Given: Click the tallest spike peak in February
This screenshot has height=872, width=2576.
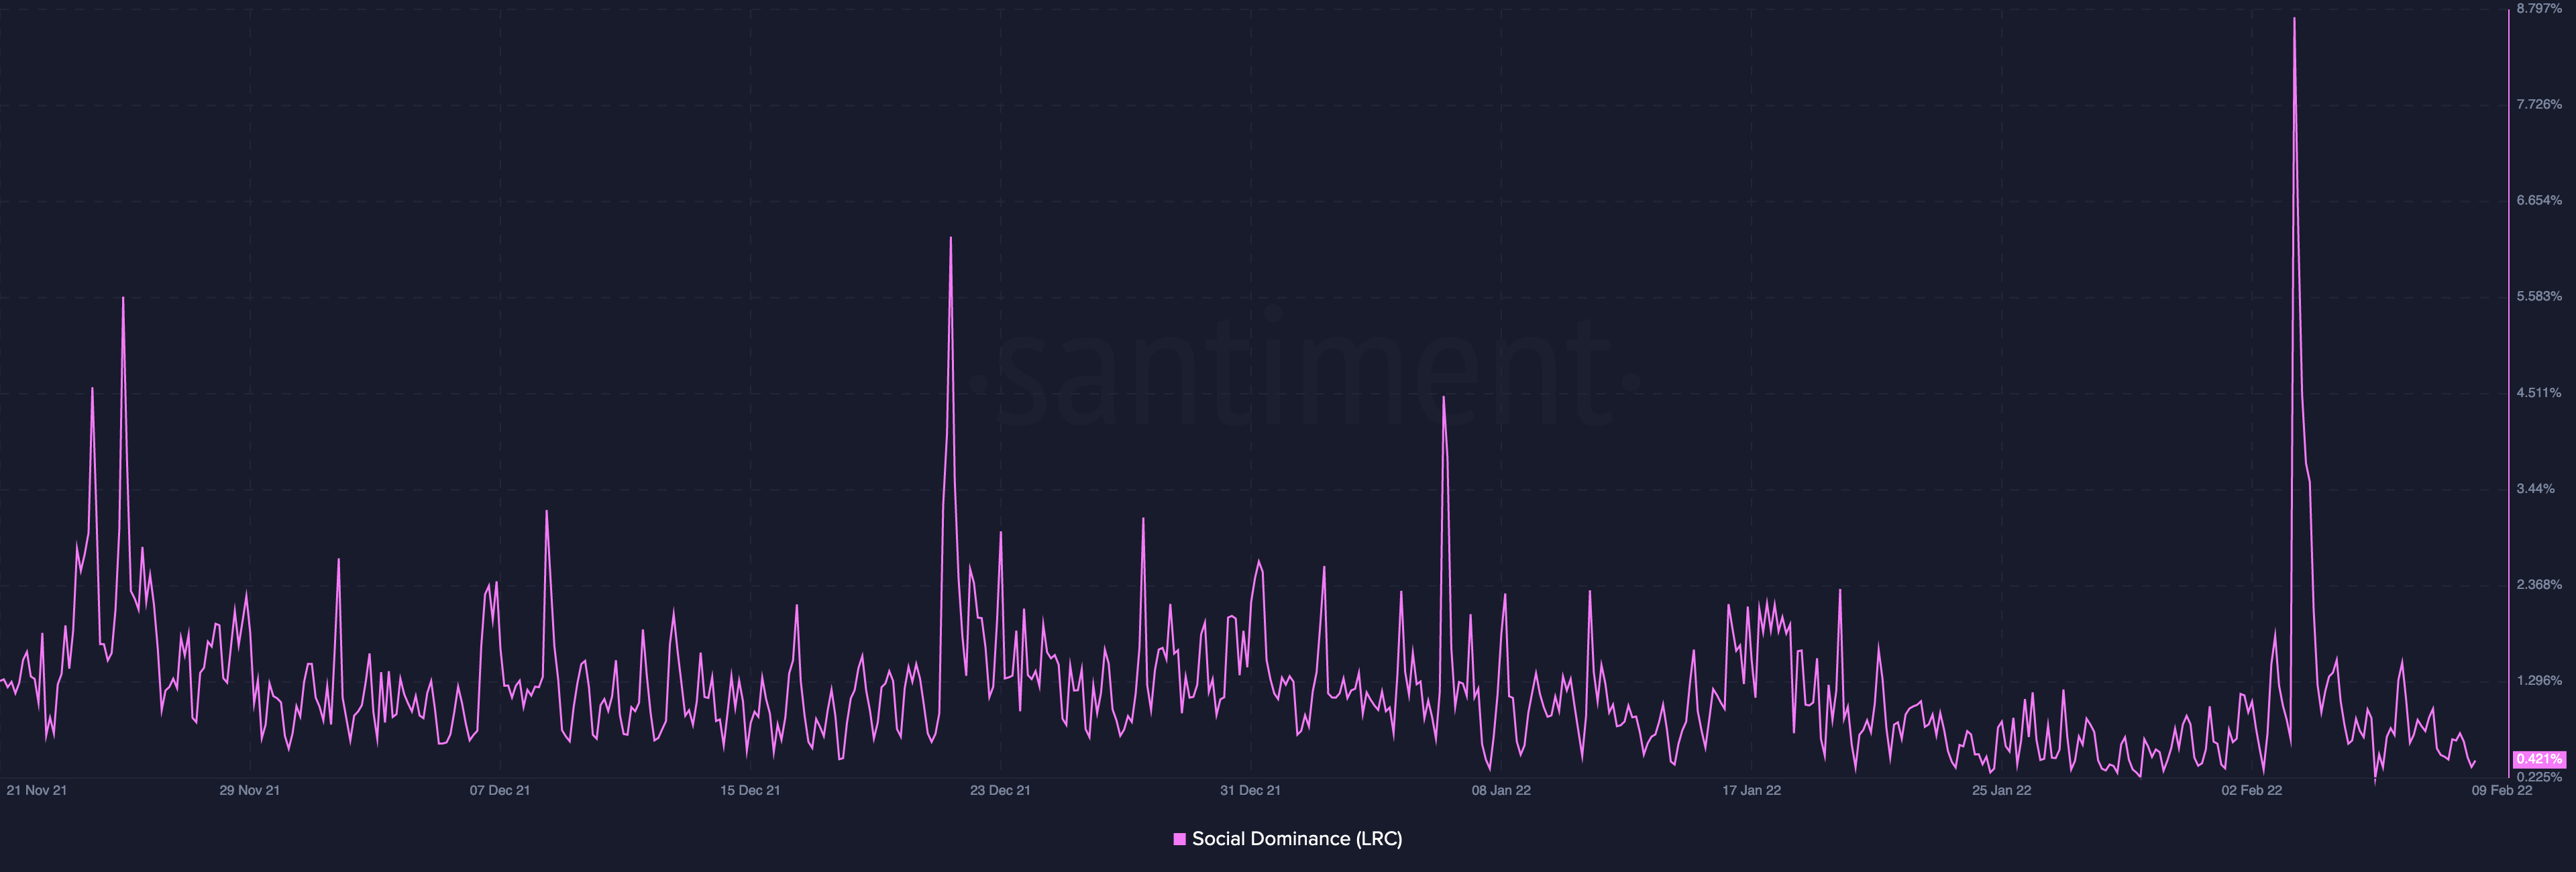Looking at the screenshot, I should point(2294,18).
